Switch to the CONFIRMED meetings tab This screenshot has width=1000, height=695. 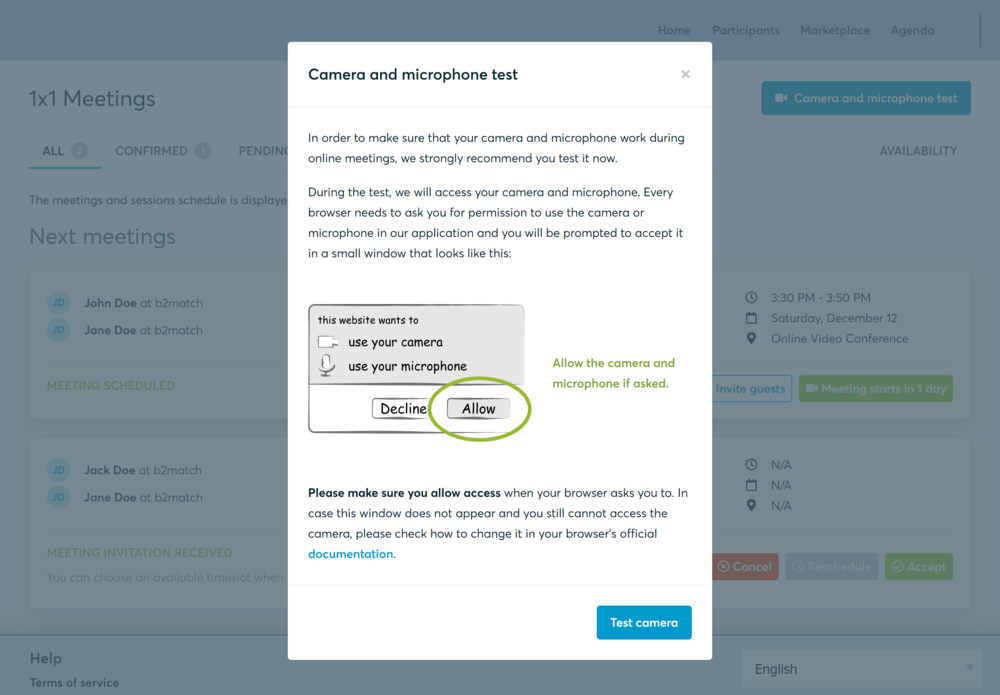151,151
